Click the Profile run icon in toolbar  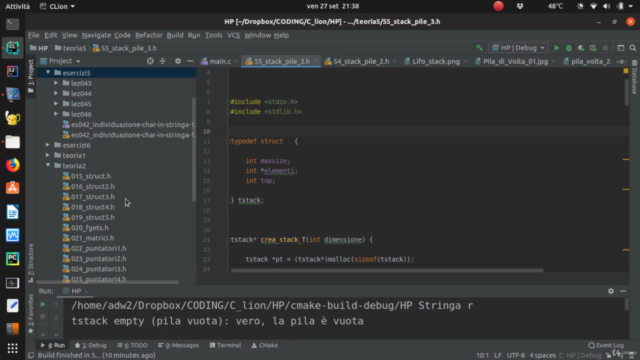[593, 48]
